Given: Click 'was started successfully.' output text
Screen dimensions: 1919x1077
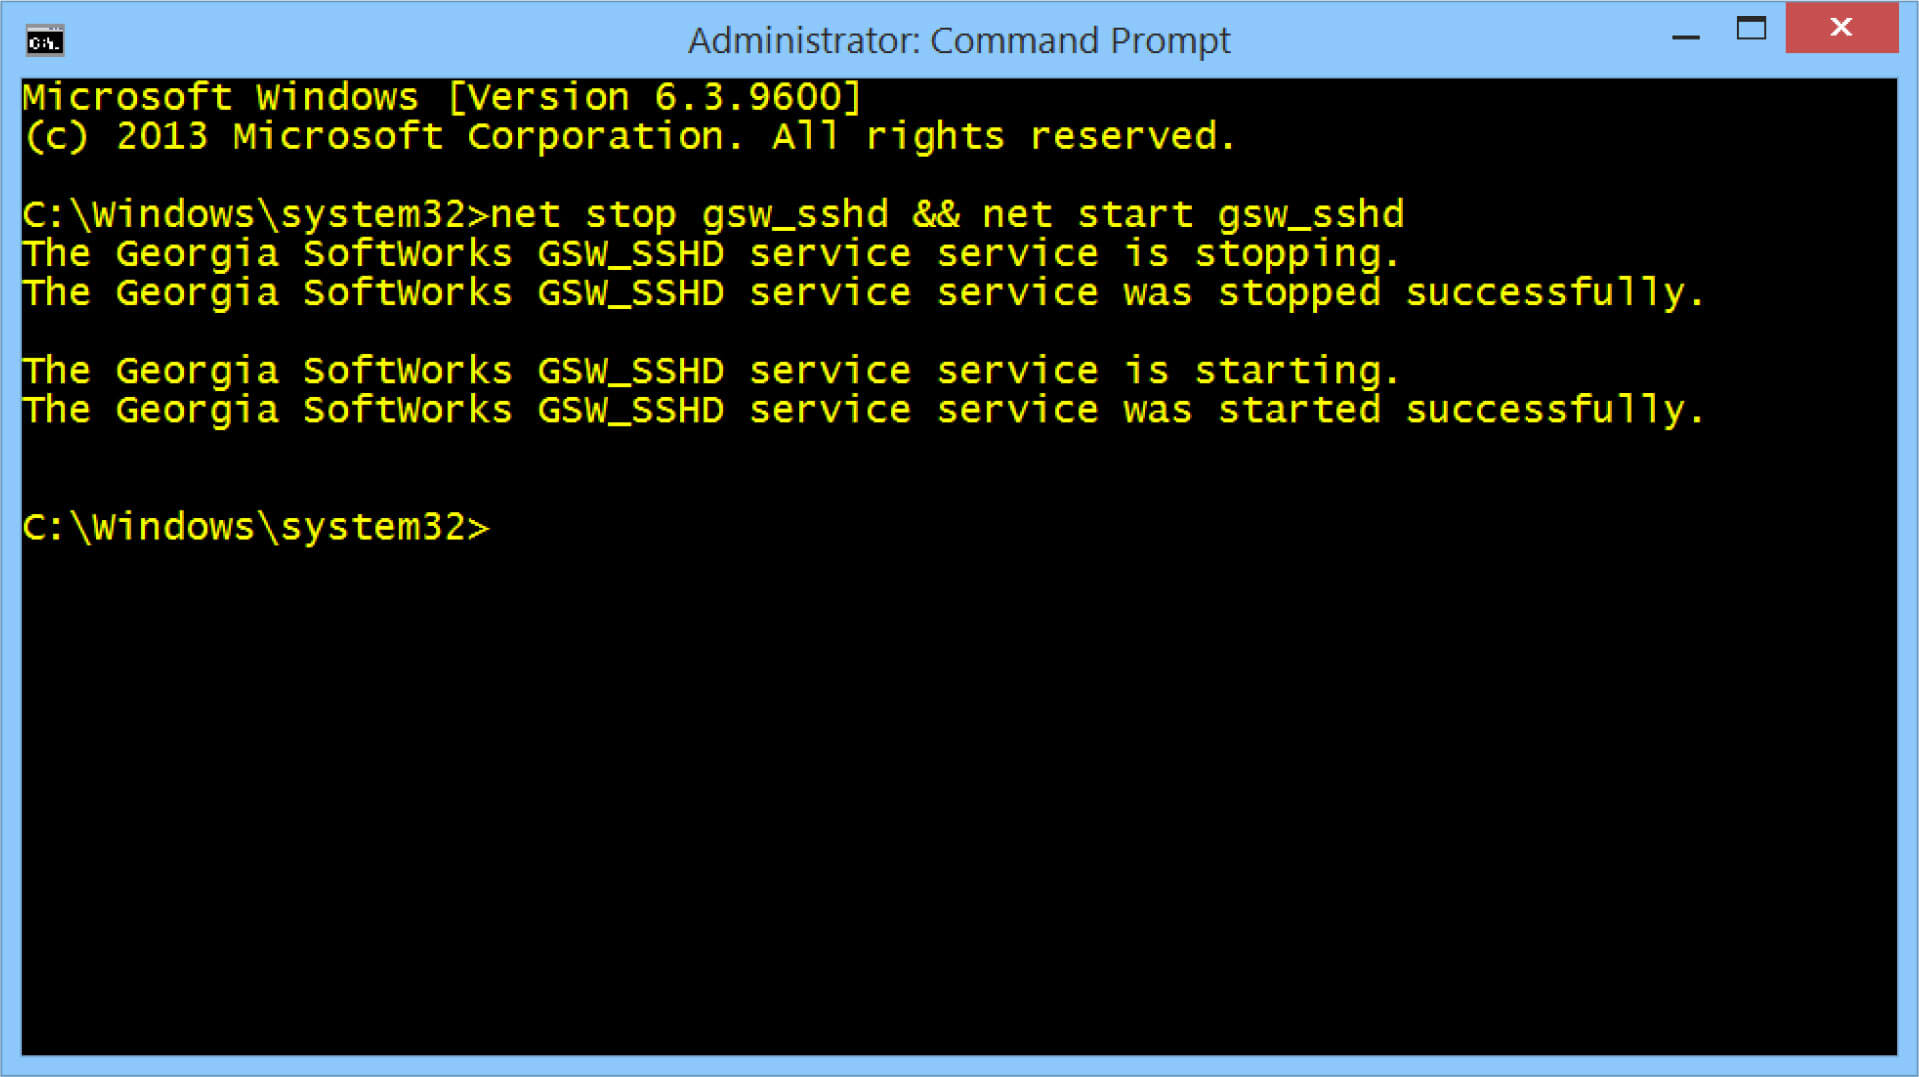Looking at the screenshot, I should tap(1413, 410).
